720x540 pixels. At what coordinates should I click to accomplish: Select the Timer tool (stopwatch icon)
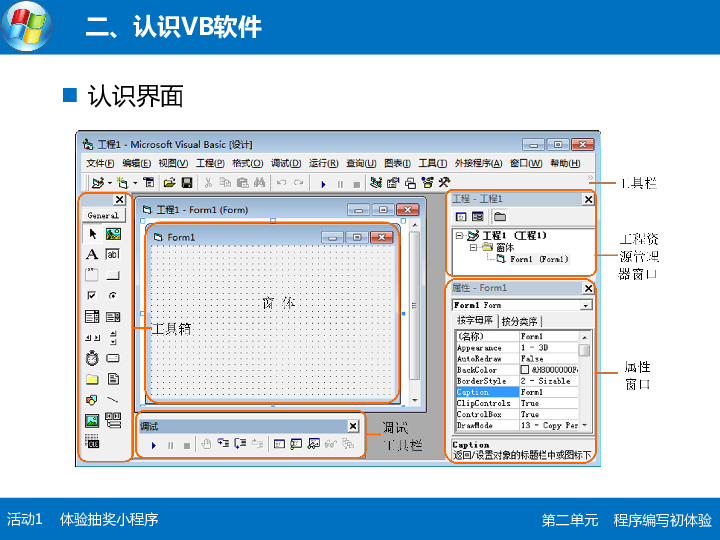pos(92,358)
